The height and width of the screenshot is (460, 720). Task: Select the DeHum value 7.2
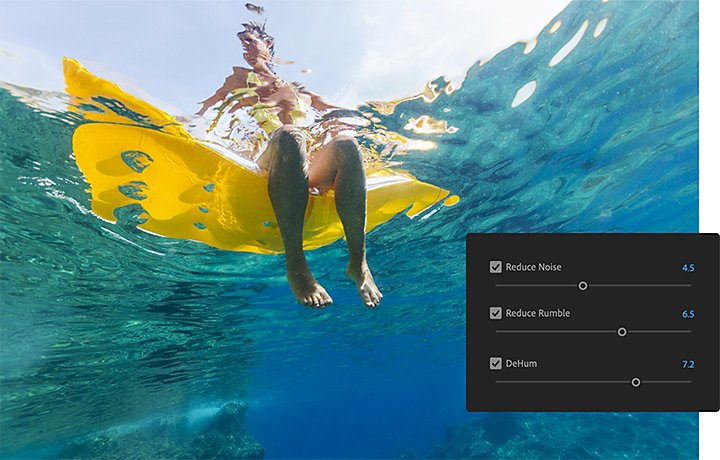pyautogui.click(x=688, y=365)
